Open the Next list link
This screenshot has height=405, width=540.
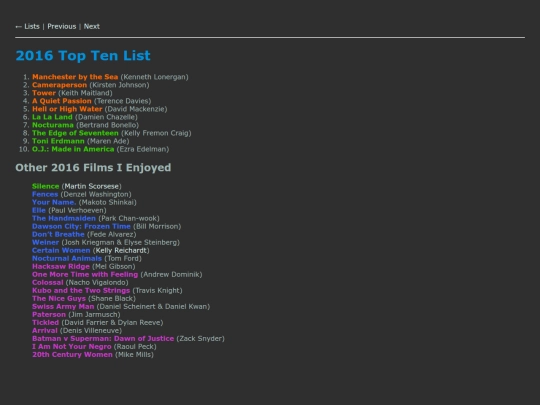[92, 27]
